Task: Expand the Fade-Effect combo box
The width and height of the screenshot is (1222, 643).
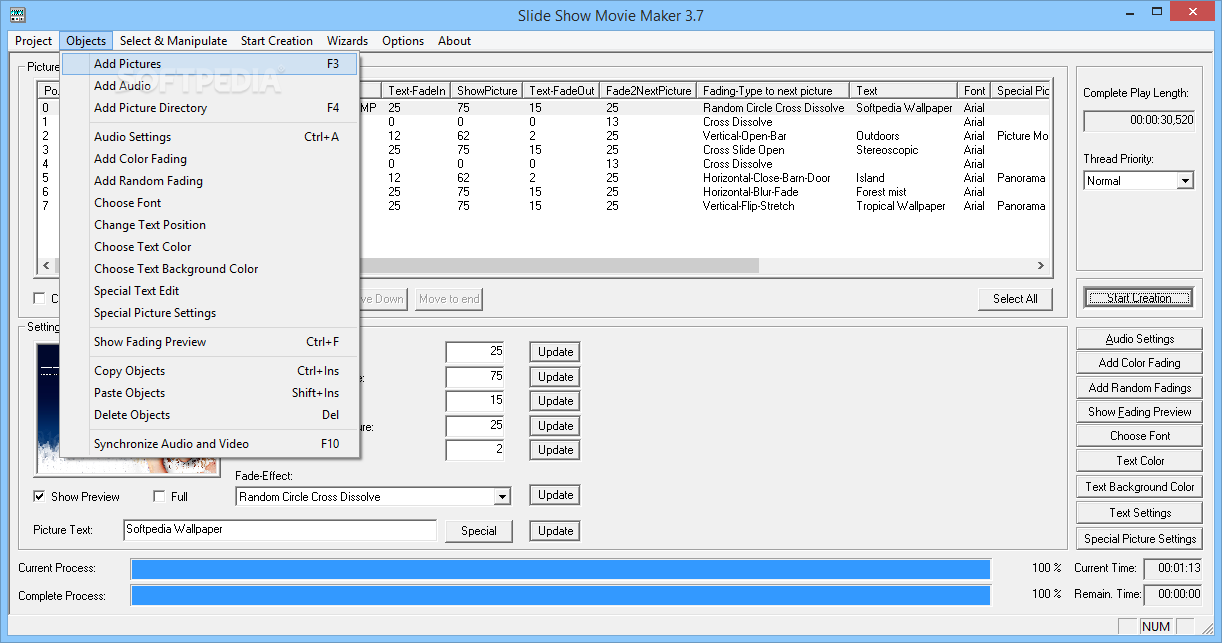Action: pyautogui.click(x=502, y=497)
